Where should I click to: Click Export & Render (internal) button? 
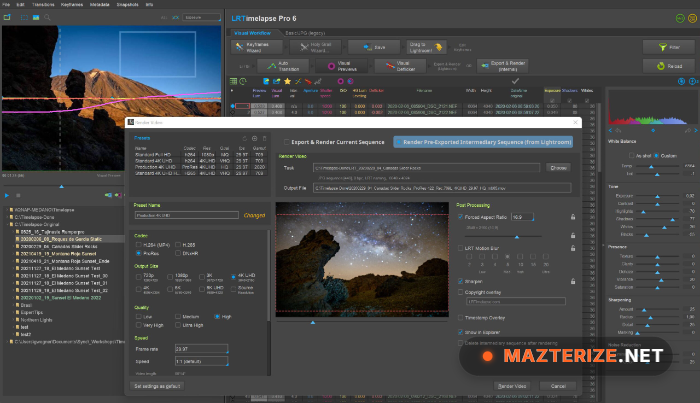503,66
